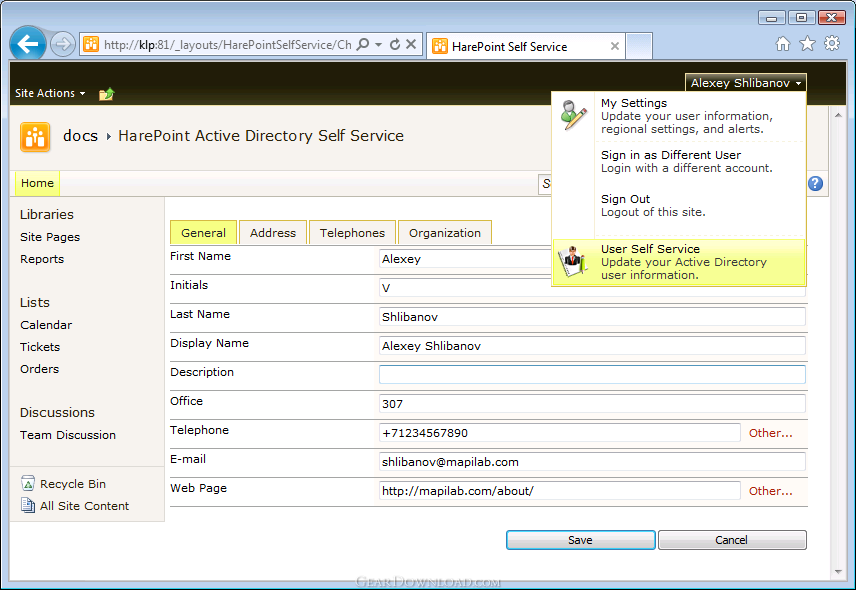
Task: Choose Sign Out from the user menu
Action: [x=679, y=205]
